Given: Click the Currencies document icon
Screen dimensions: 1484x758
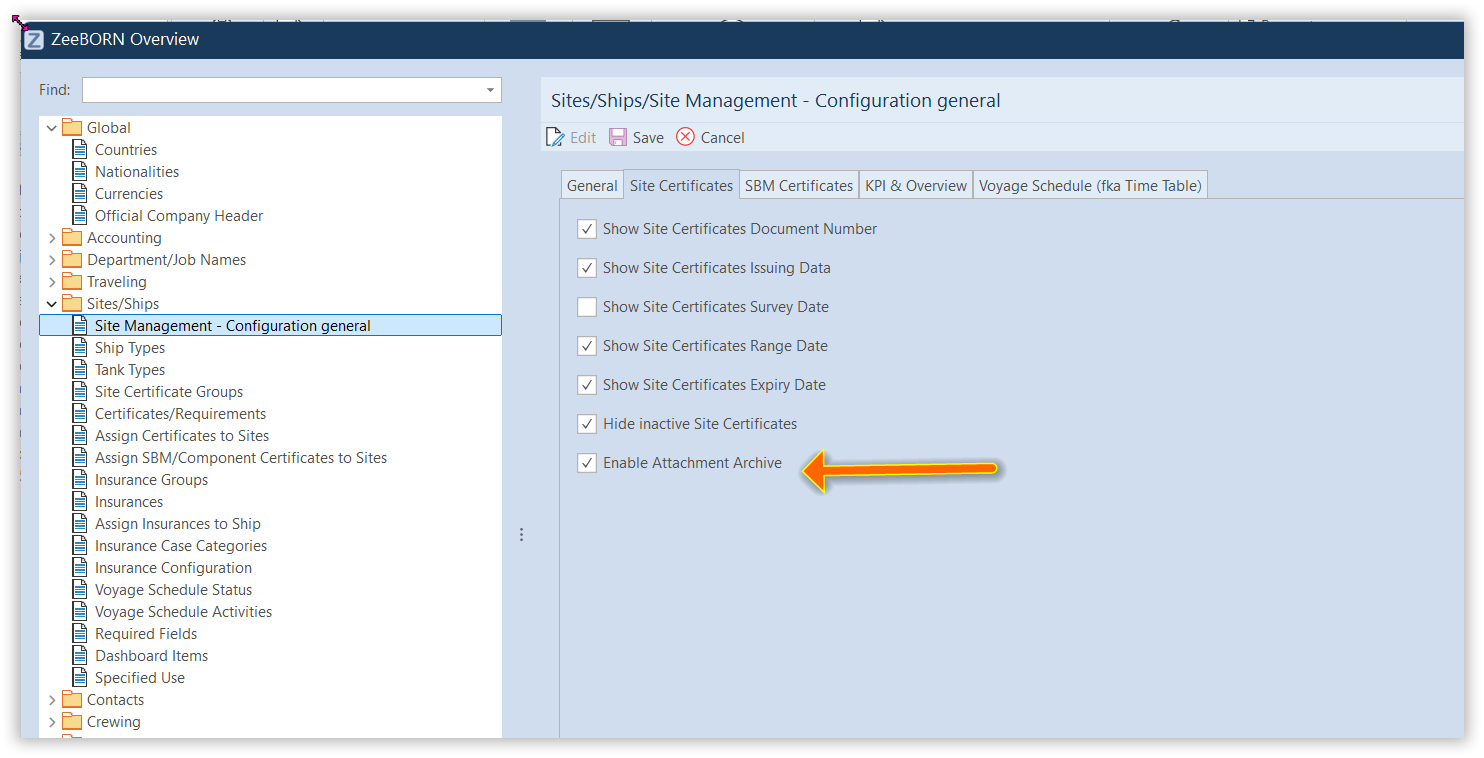Looking at the screenshot, I should pyautogui.click(x=80, y=194).
